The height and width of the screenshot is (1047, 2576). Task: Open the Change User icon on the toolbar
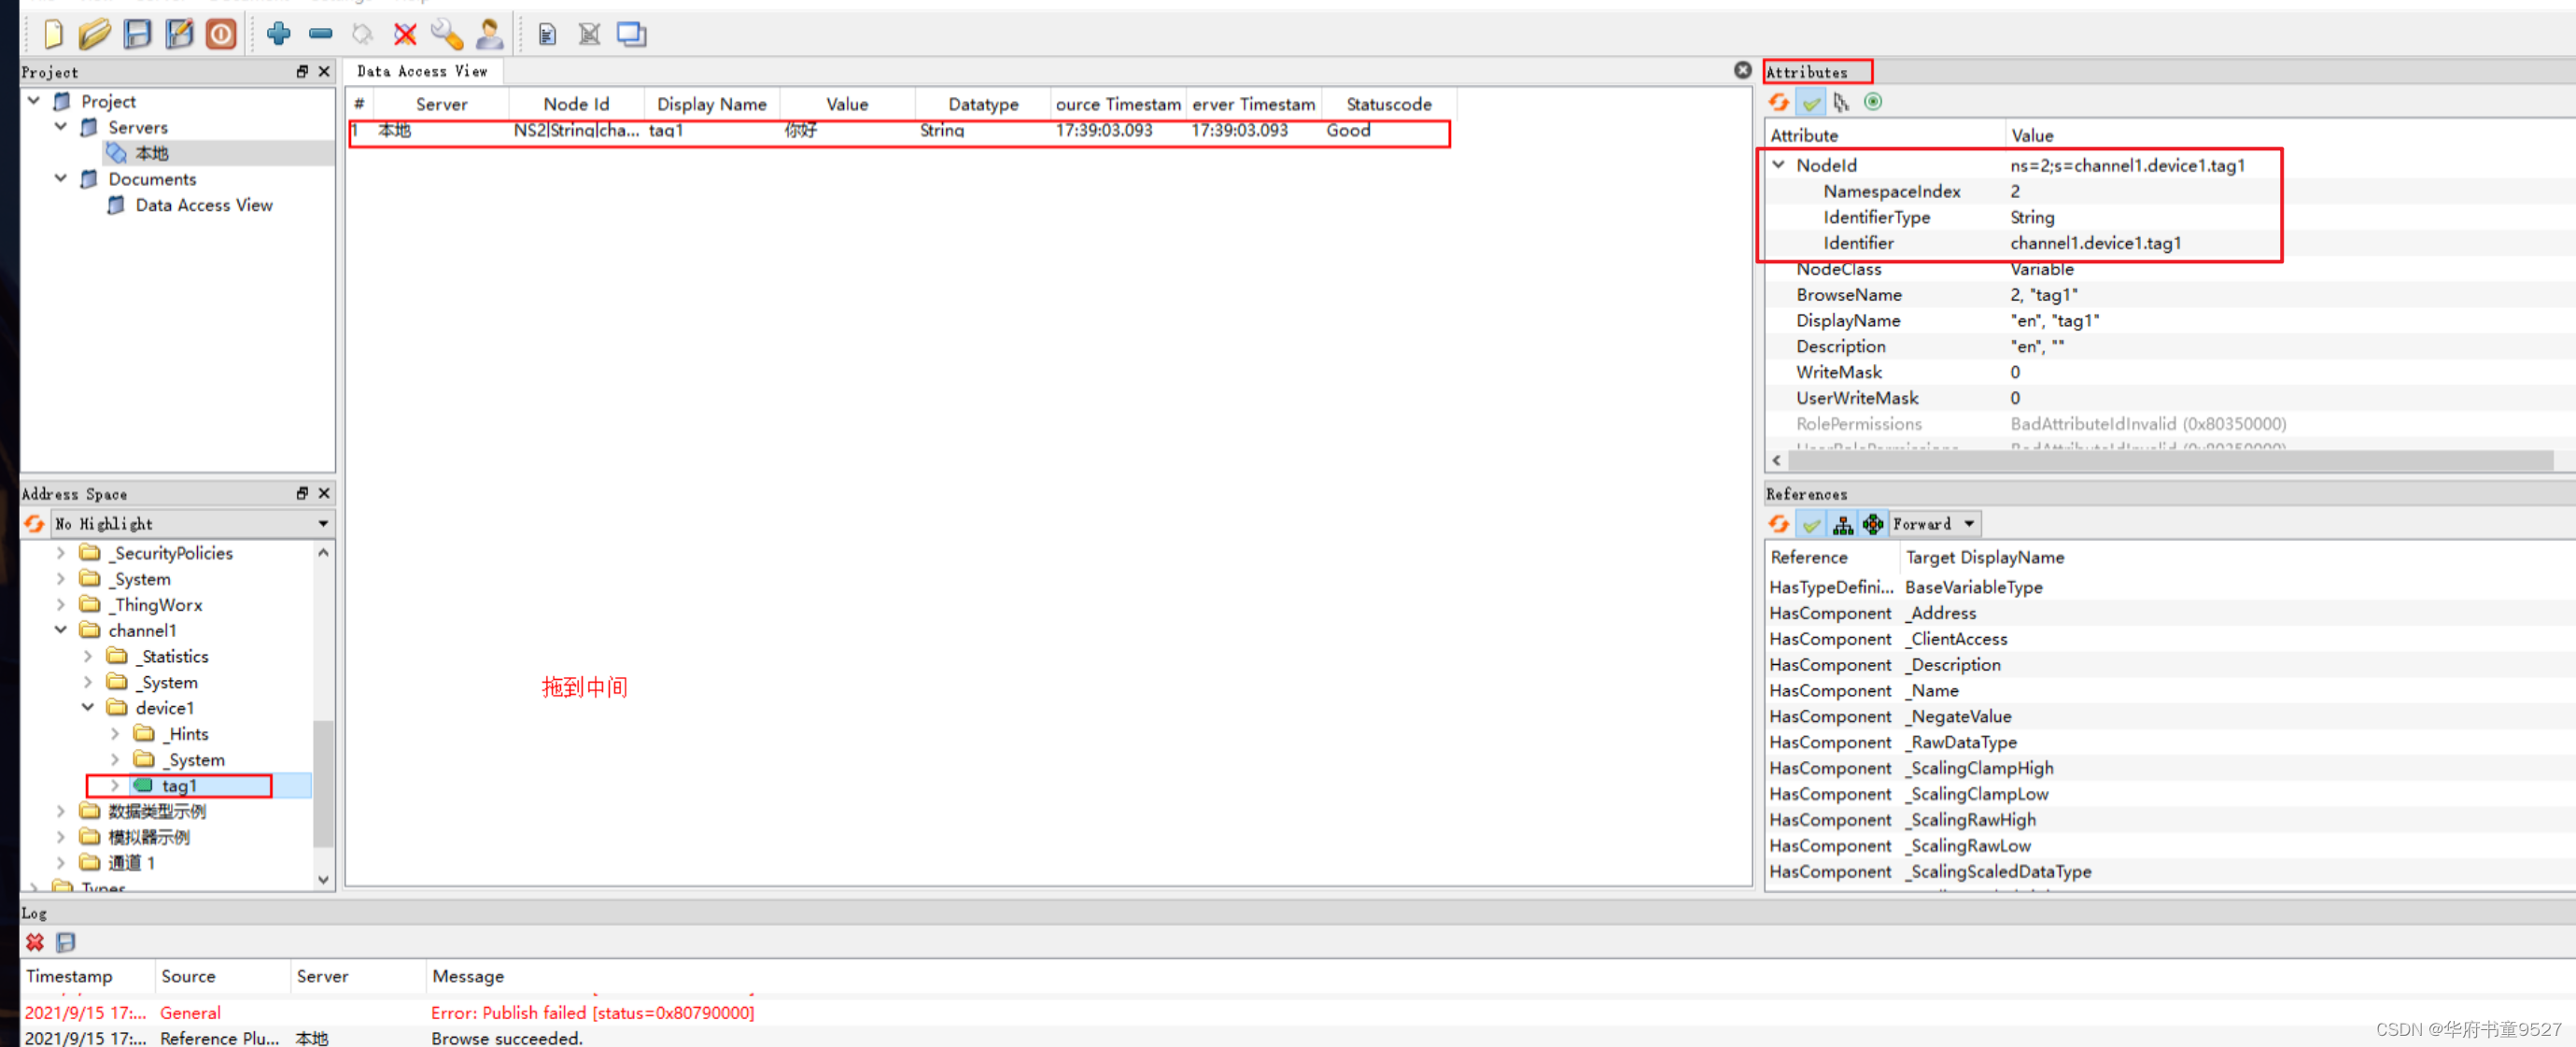coord(489,33)
